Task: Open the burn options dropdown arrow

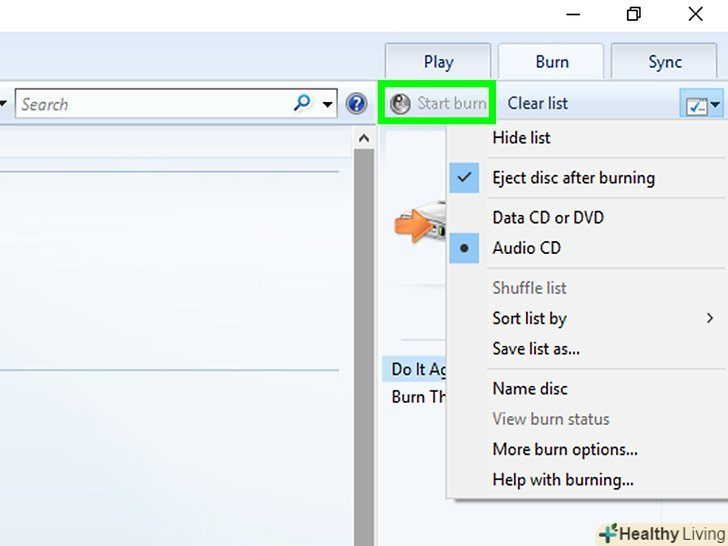Action: pyautogui.click(x=715, y=104)
